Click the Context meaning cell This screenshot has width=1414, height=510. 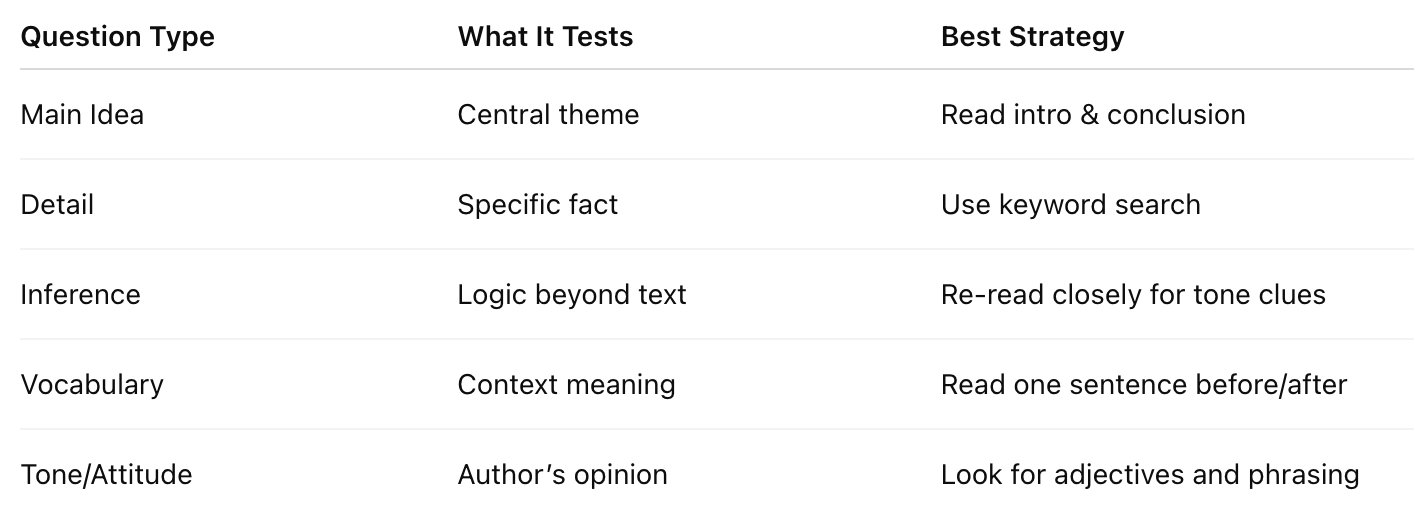pyautogui.click(x=566, y=385)
